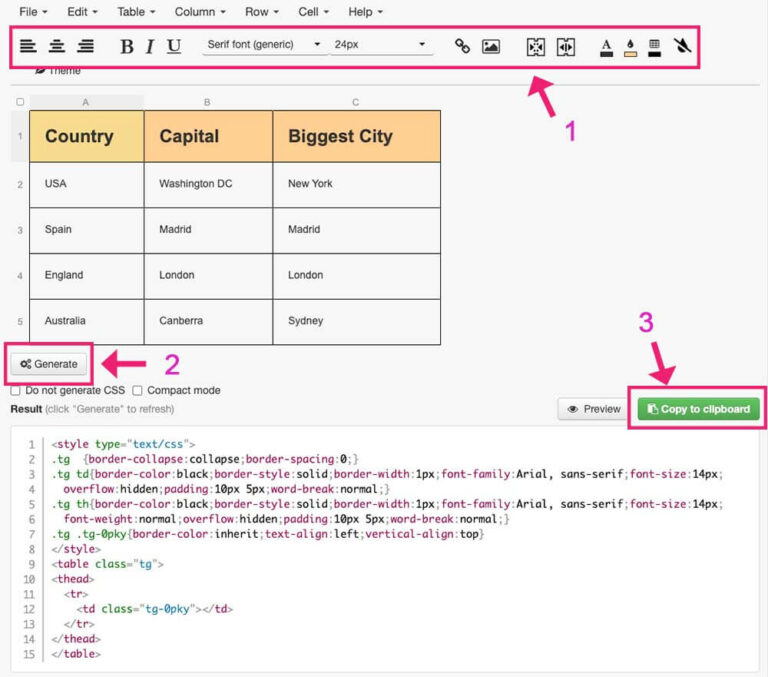The image size is (768, 677).
Task: Toggle italic text style
Action: point(150,46)
